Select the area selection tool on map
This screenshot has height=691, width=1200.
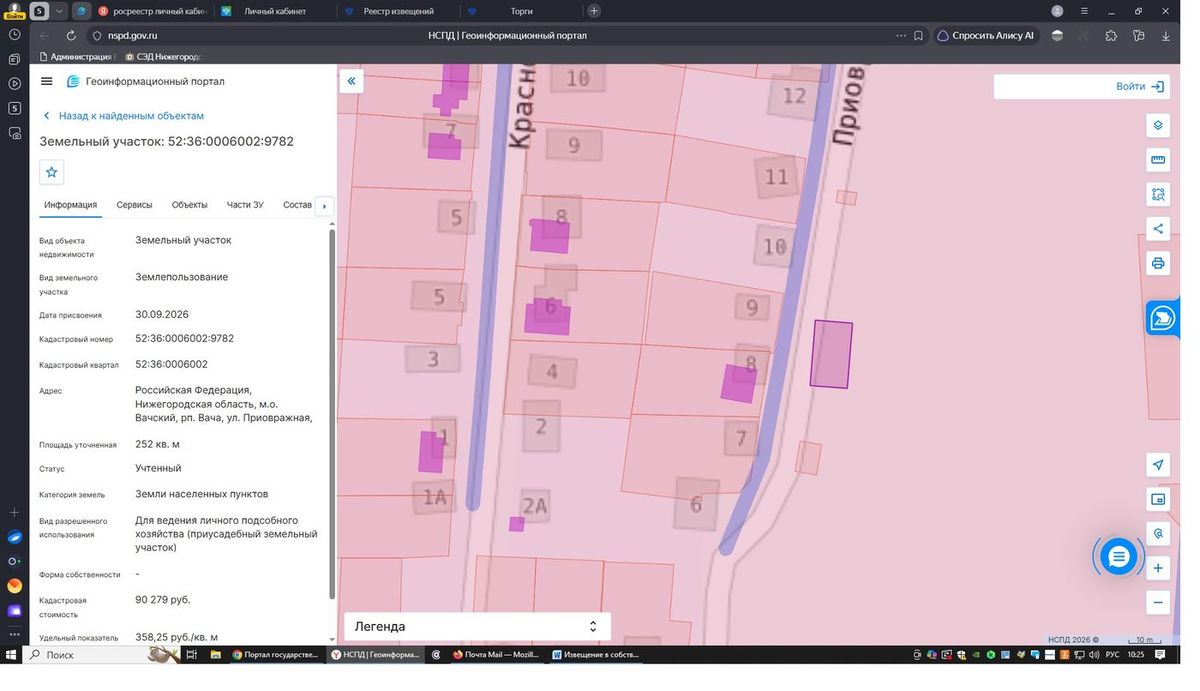click(1158, 194)
